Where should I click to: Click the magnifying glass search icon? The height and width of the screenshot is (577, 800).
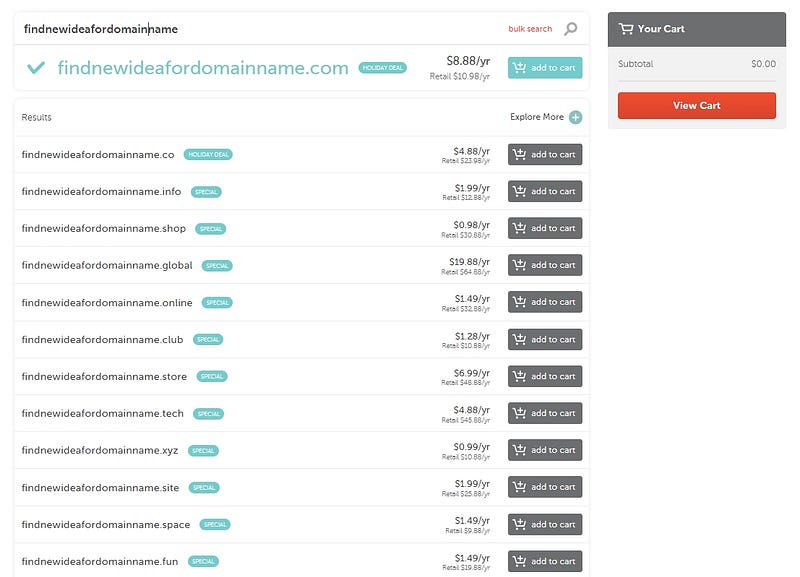[570, 29]
